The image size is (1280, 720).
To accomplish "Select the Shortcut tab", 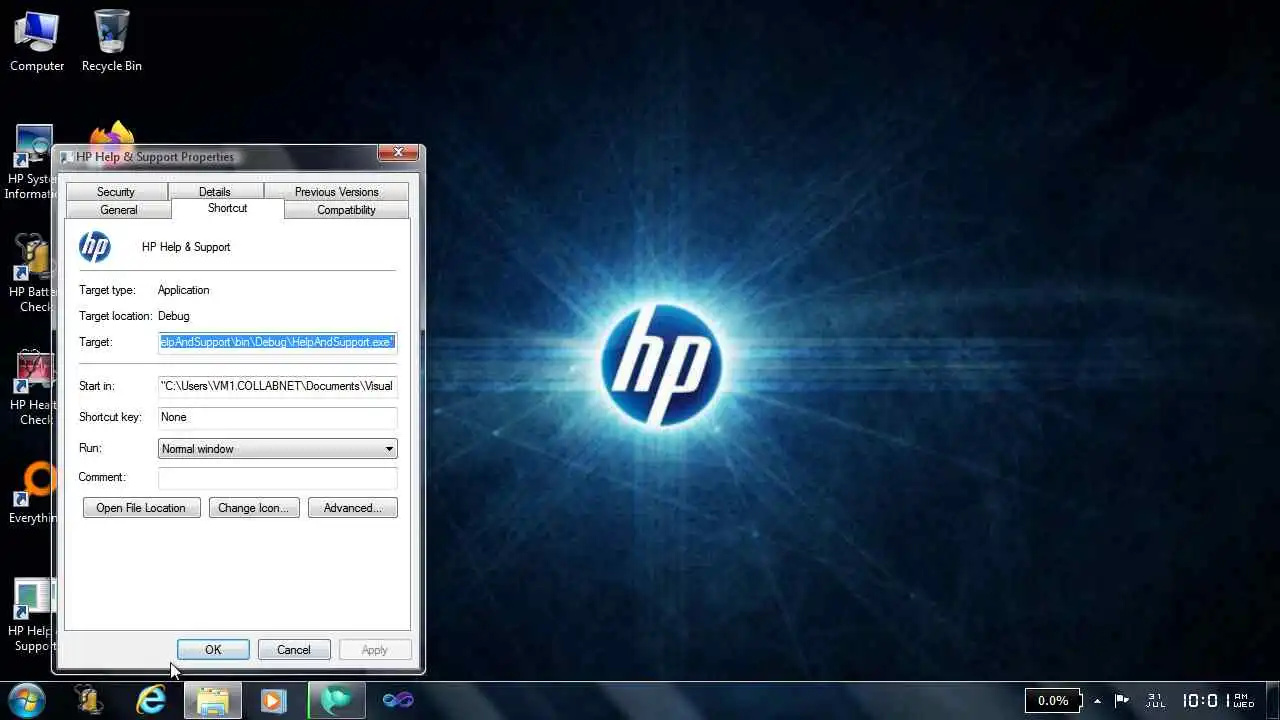I will tap(228, 208).
